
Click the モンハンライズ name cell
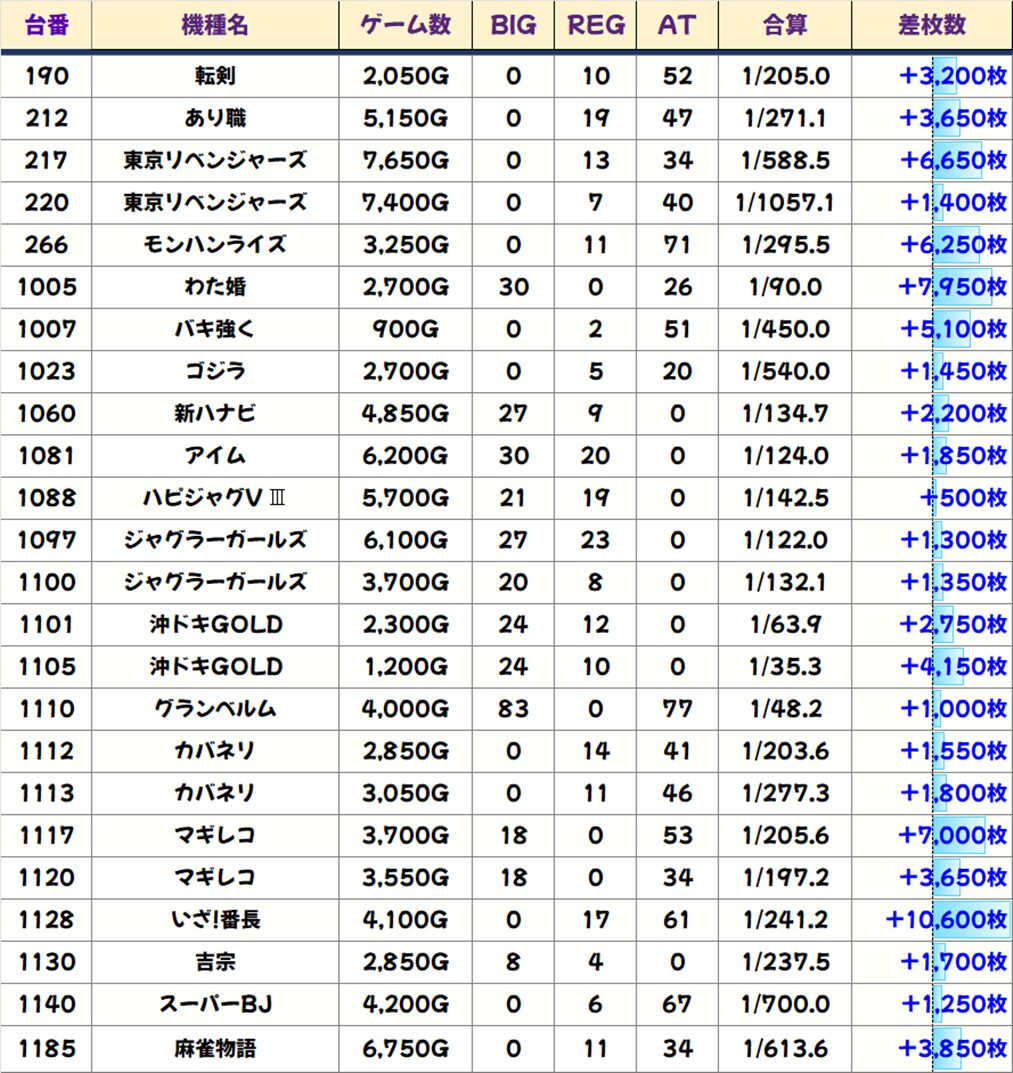[x=215, y=245]
